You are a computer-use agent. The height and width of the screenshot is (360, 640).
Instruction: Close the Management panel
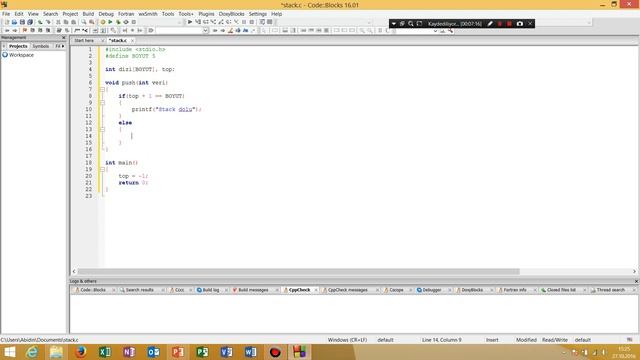[63, 38]
